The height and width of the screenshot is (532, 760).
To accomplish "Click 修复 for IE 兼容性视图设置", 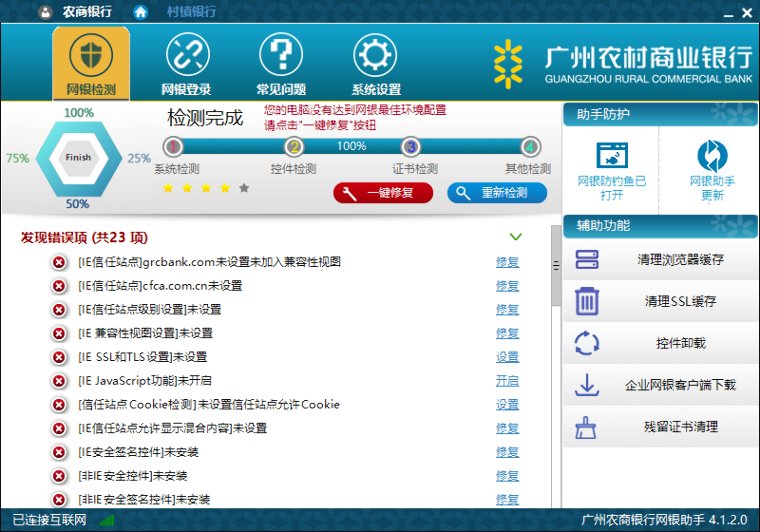I will coord(507,333).
